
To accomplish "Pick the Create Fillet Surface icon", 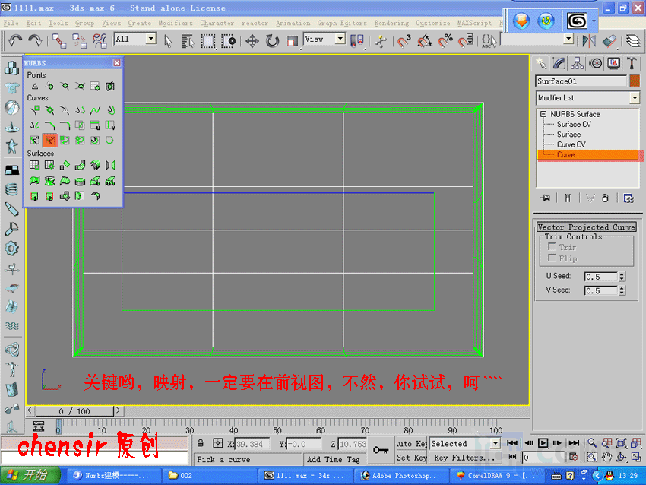I will point(95,196).
